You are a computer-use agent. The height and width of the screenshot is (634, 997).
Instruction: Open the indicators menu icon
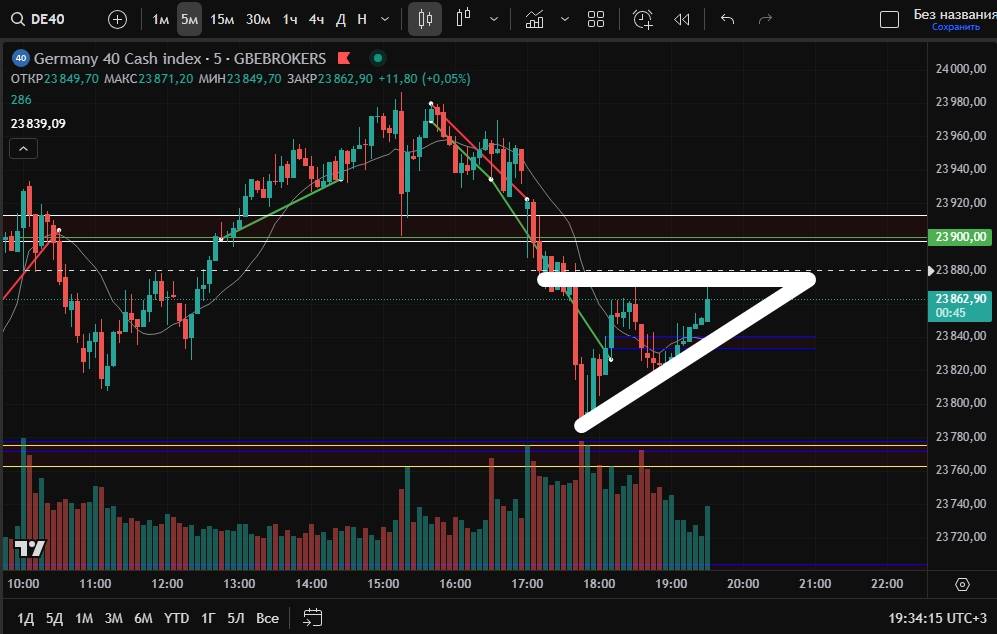click(535, 19)
